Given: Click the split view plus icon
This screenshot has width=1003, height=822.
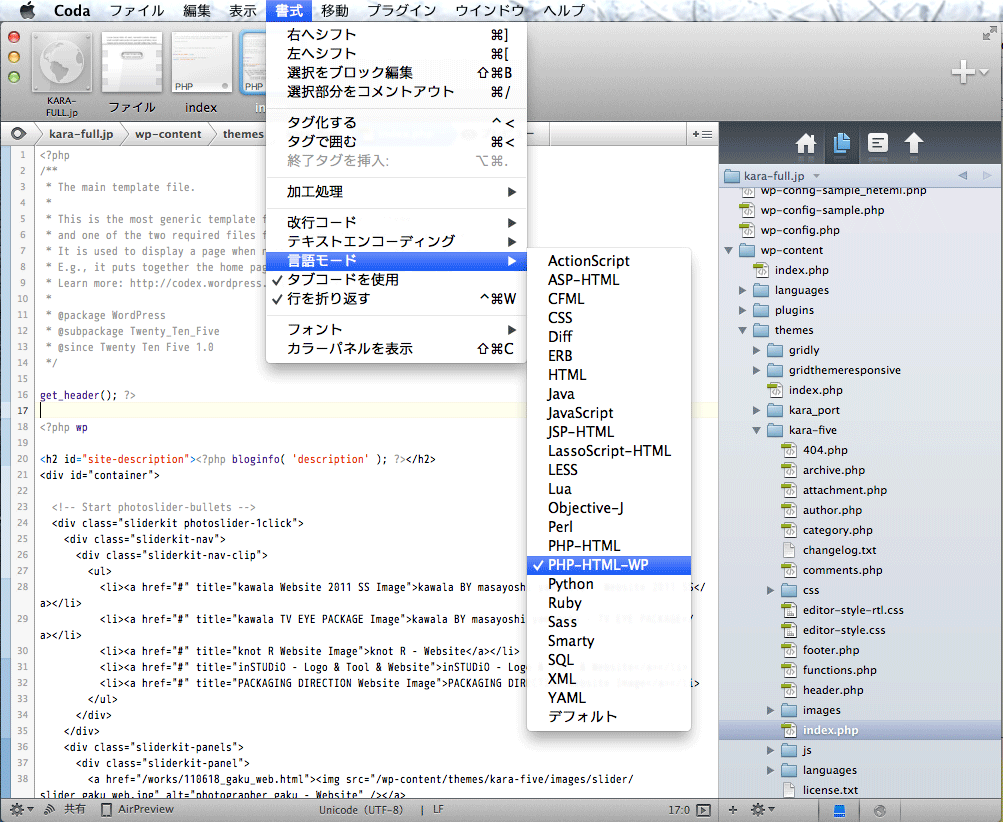Looking at the screenshot, I should (702, 134).
